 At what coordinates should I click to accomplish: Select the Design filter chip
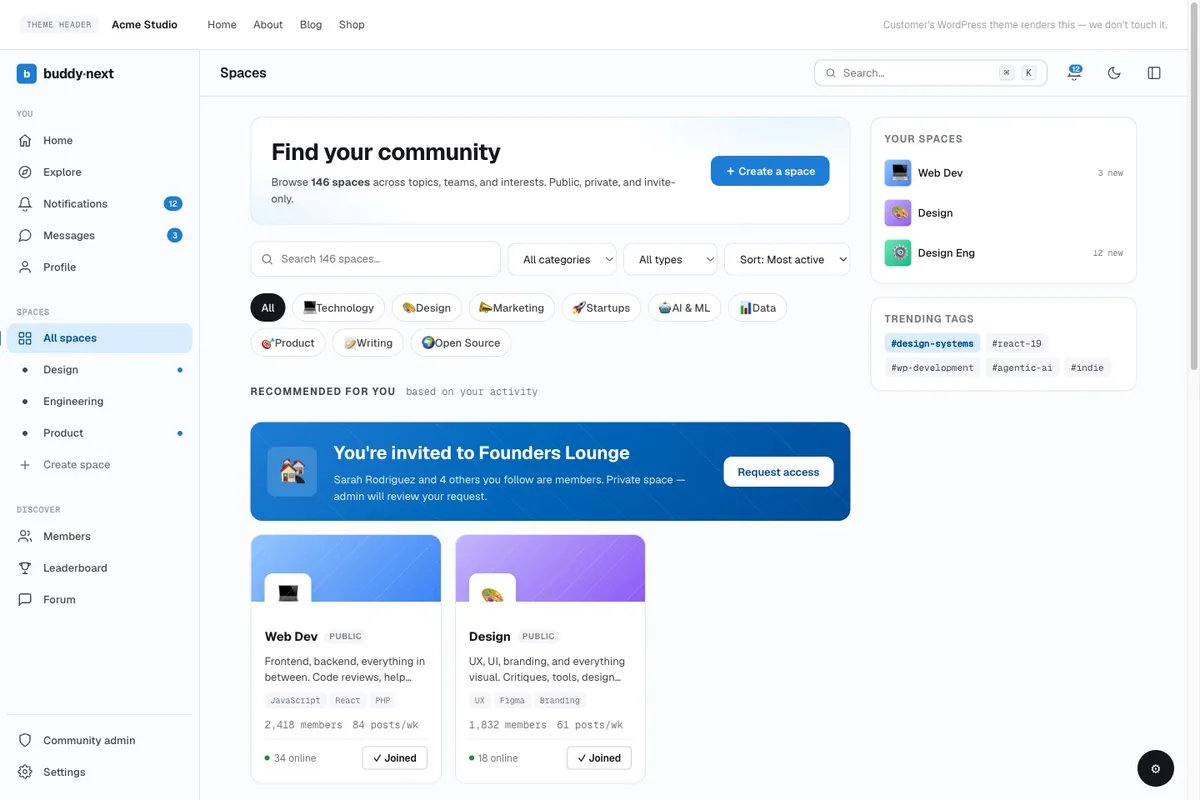tap(427, 308)
